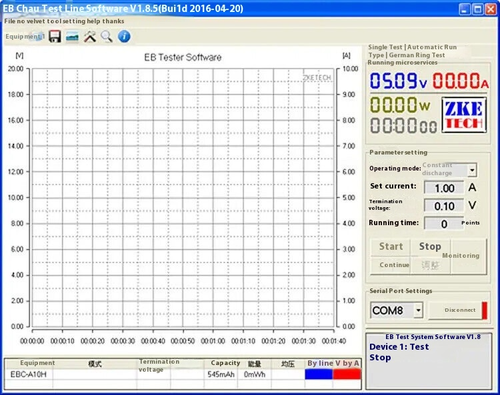Close the EB tester window

491,9
